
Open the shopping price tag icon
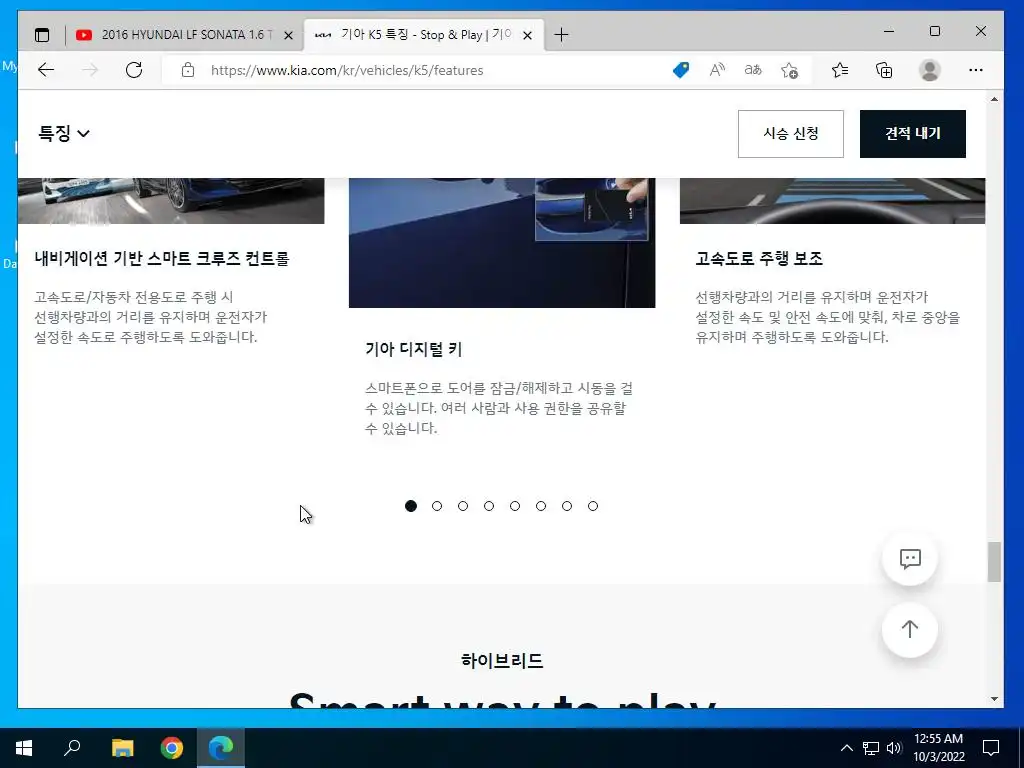(x=681, y=70)
